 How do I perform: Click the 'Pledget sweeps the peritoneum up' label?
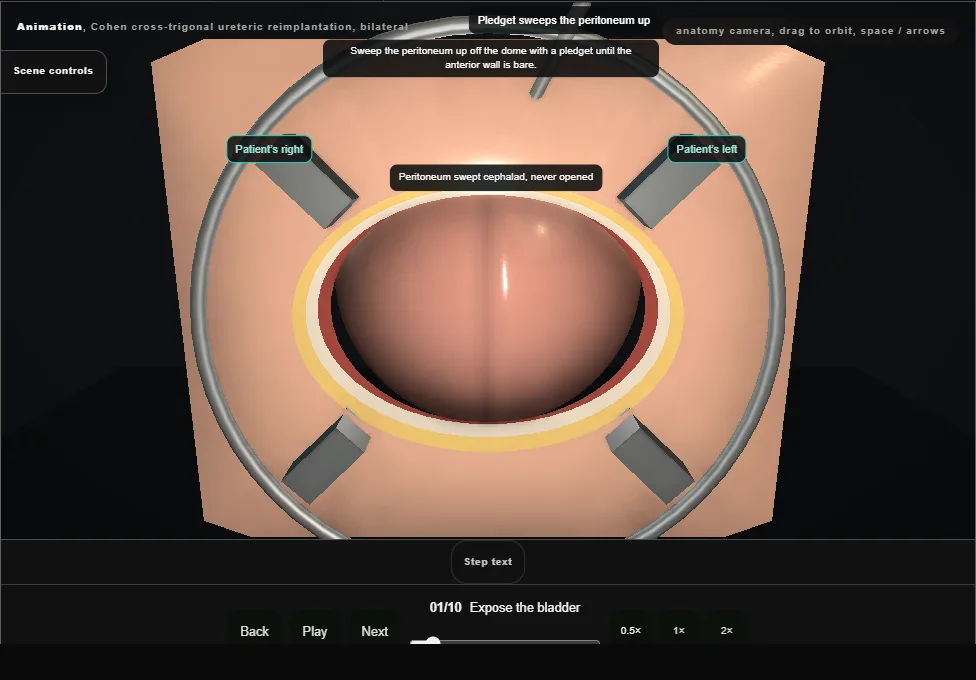click(x=563, y=21)
